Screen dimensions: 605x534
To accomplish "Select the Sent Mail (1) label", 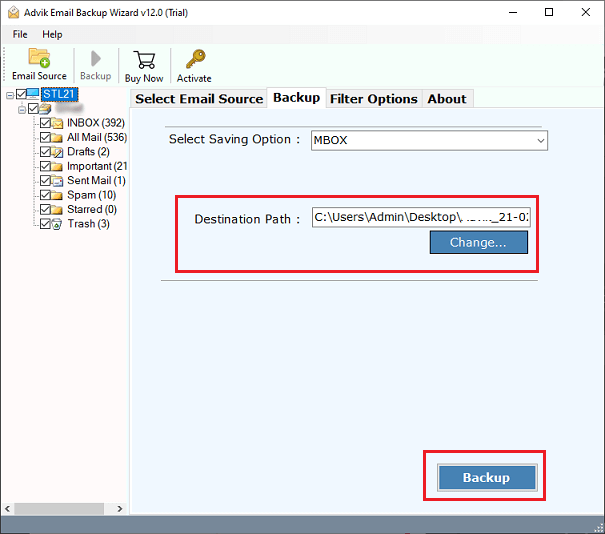I will [x=96, y=181].
